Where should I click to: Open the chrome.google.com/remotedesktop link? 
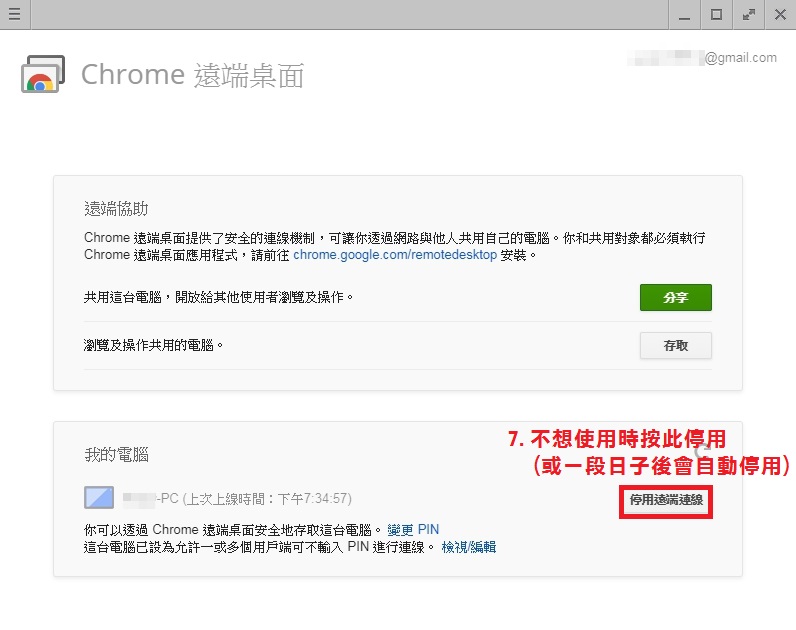point(395,255)
